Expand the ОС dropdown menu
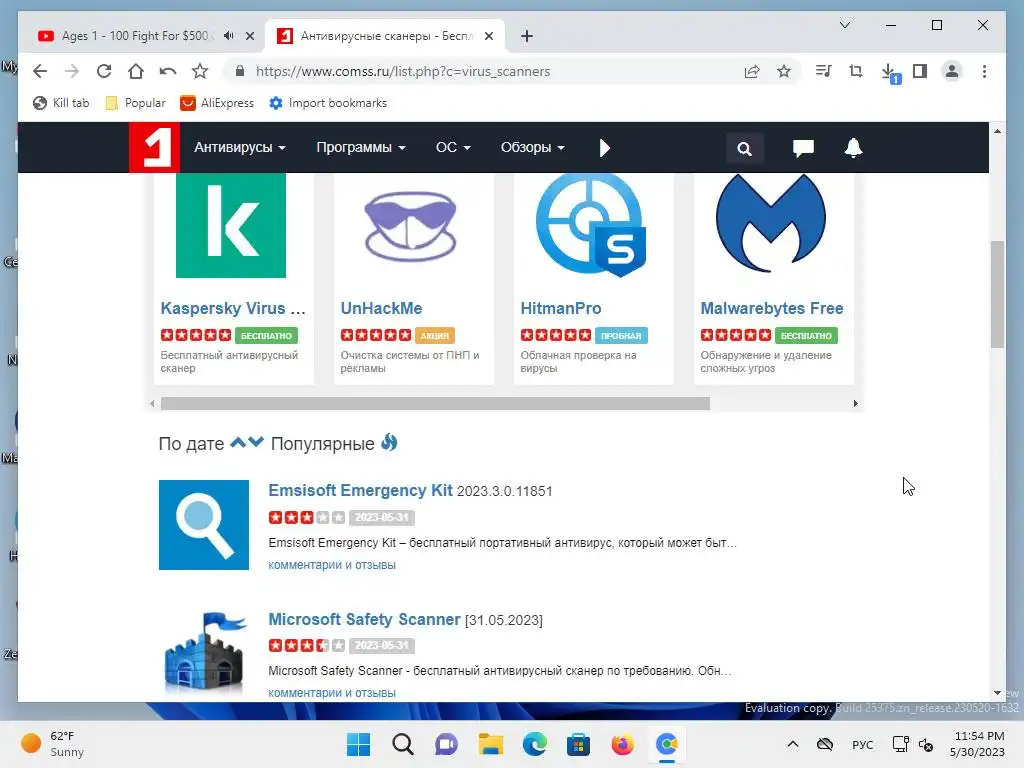The image size is (1024, 768). (x=453, y=147)
